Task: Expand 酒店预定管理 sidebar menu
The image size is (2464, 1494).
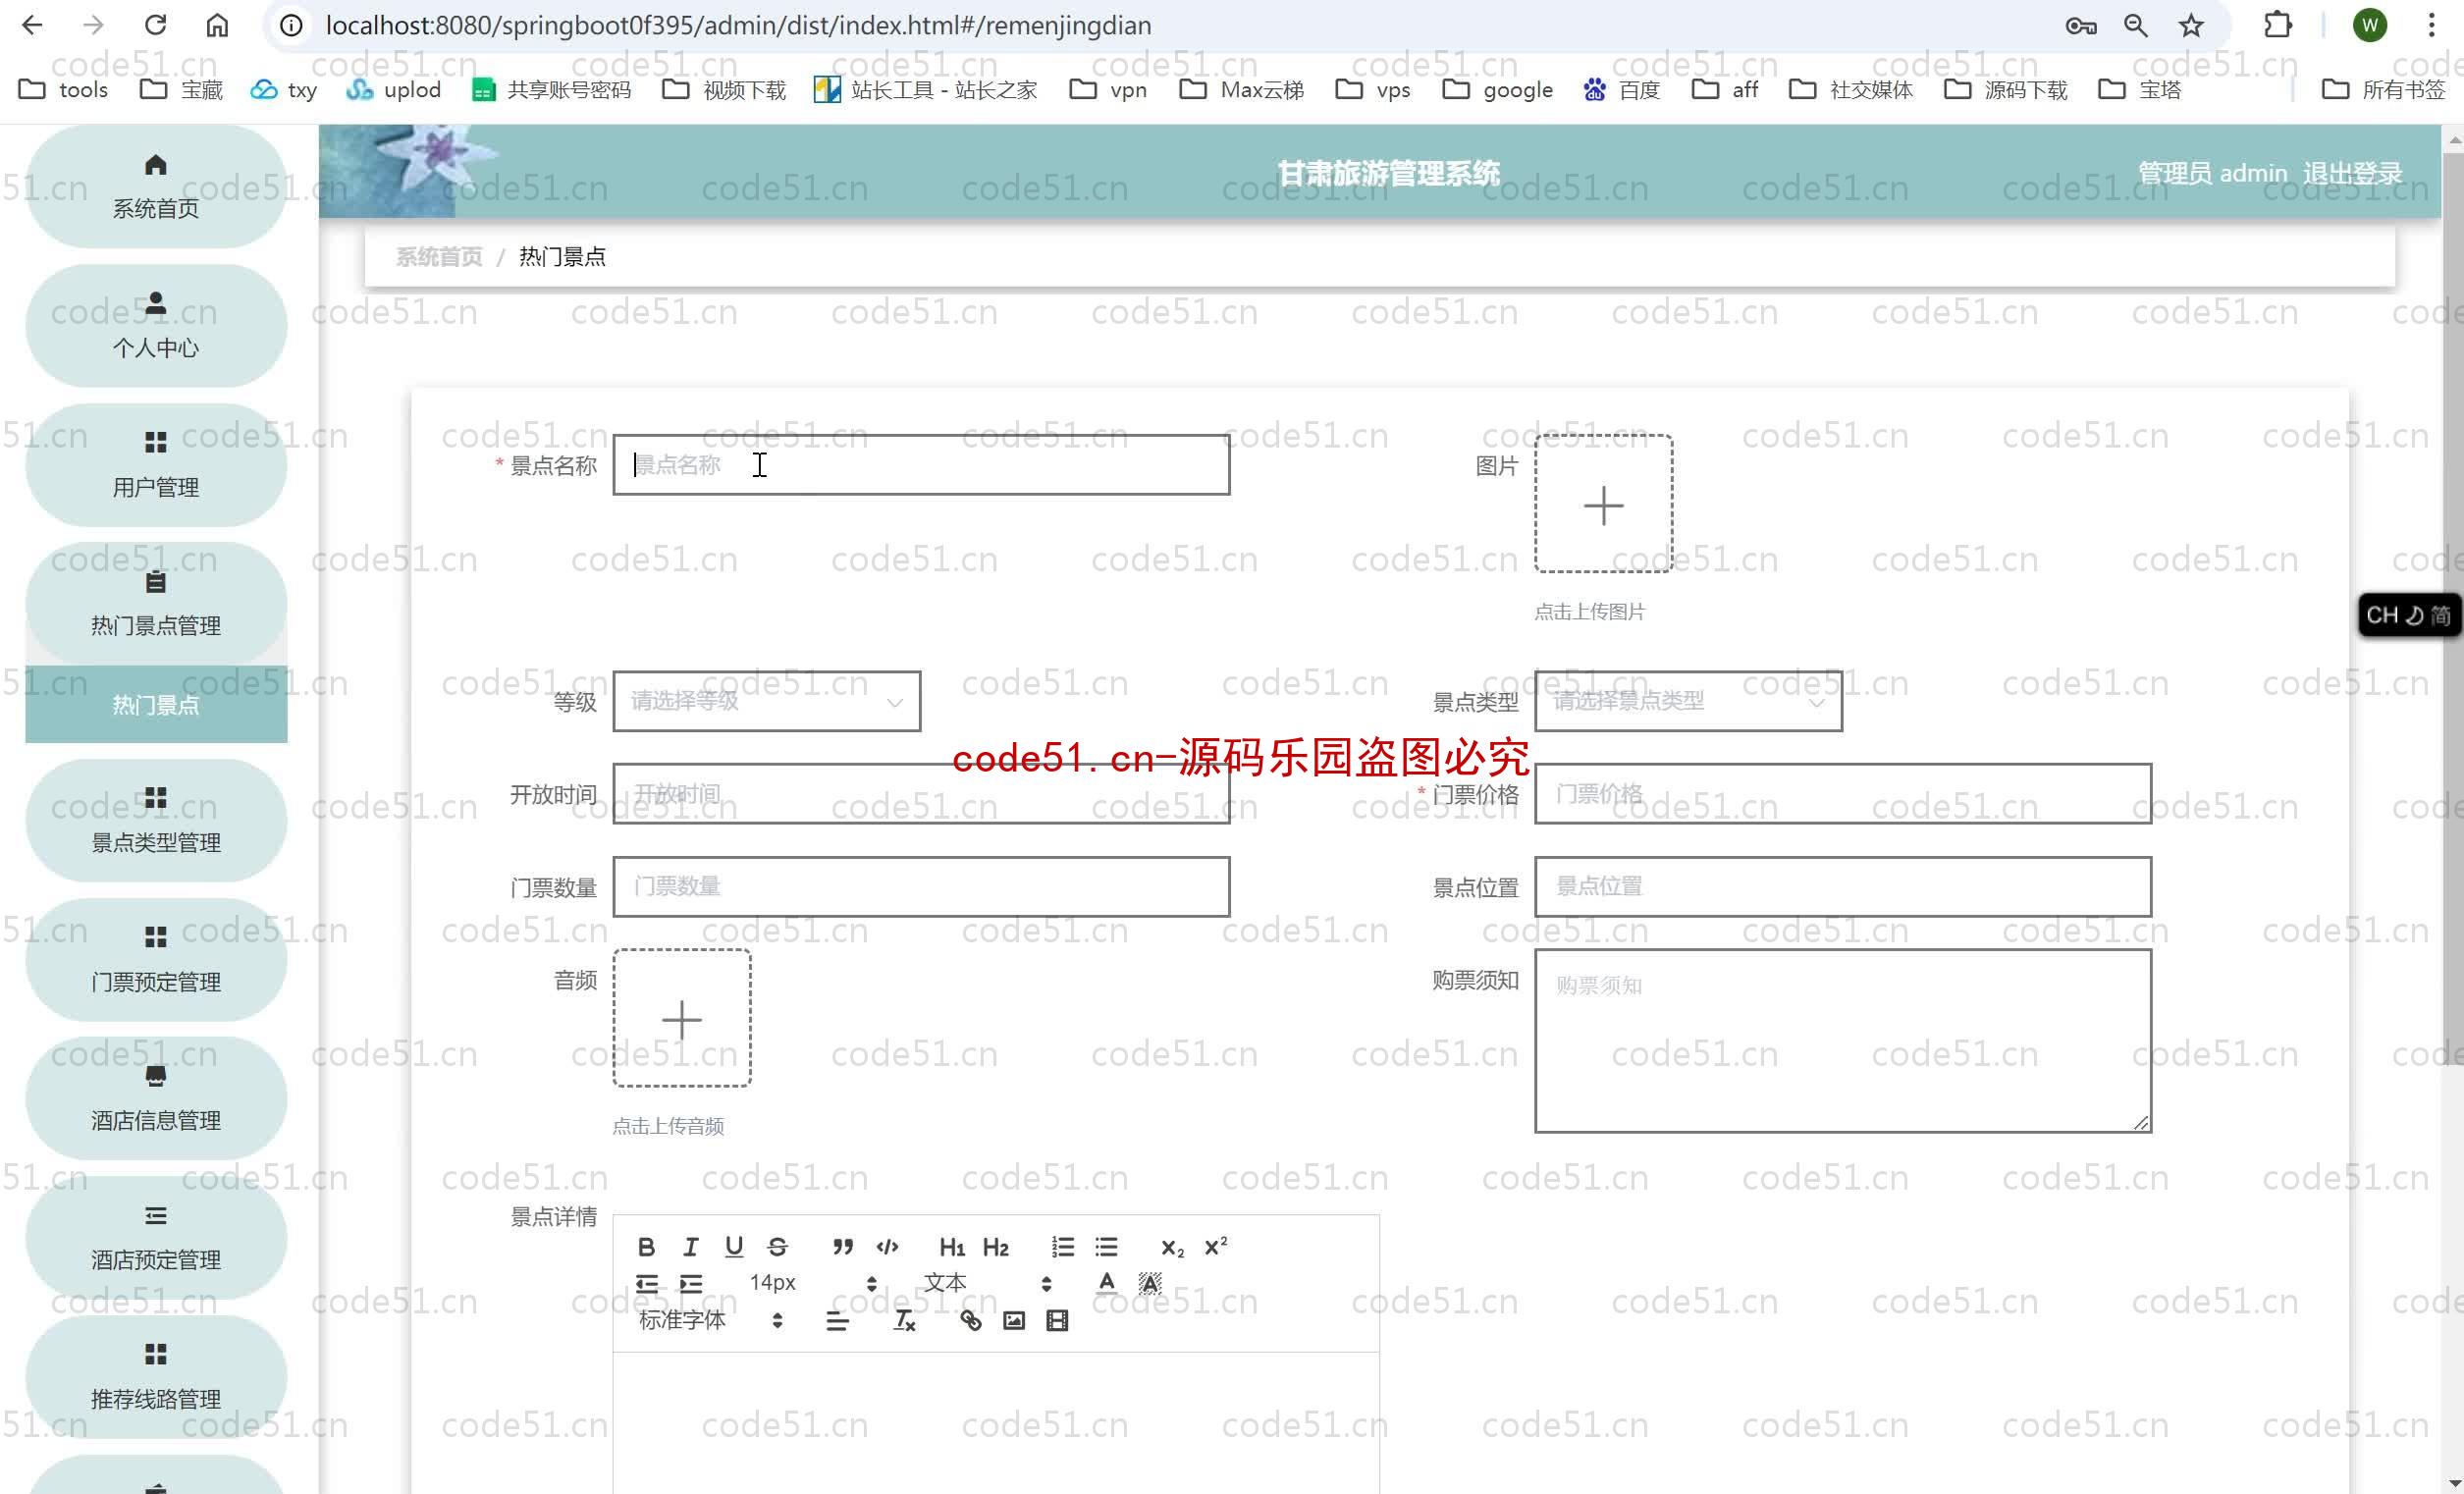Action: pyautogui.click(x=156, y=1238)
